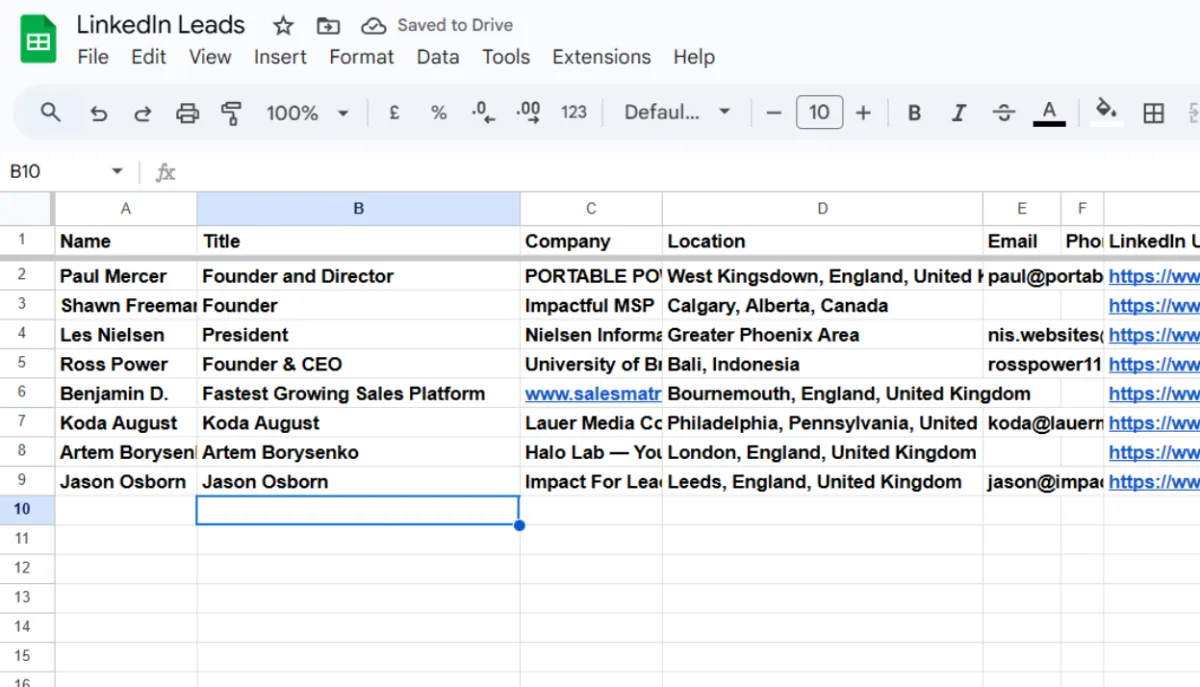Click the print icon
The width and height of the screenshot is (1200, 687).
pyautogui.click(x=187, y=113)
